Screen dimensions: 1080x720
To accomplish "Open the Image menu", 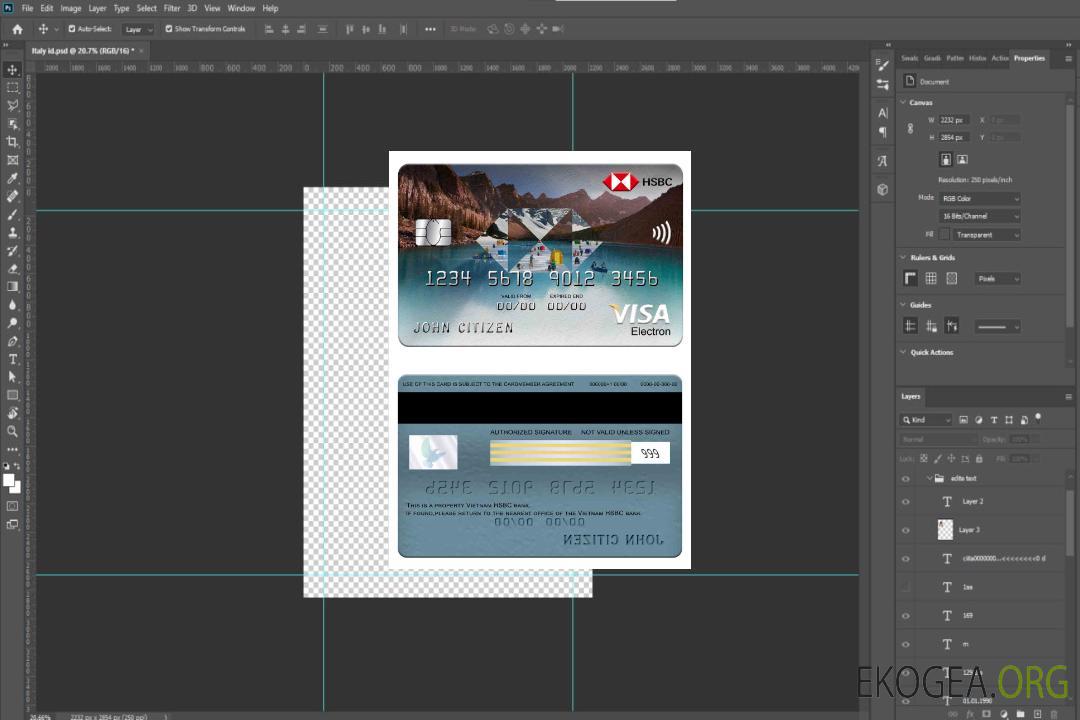I will (71, 8).
